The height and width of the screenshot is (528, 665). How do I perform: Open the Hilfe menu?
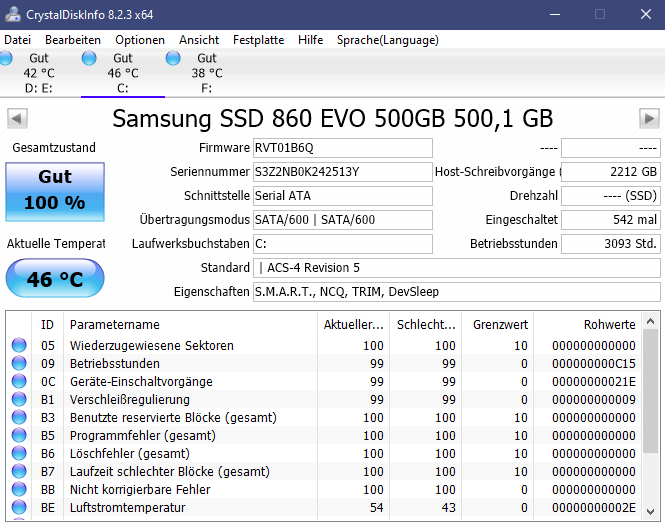310,40
